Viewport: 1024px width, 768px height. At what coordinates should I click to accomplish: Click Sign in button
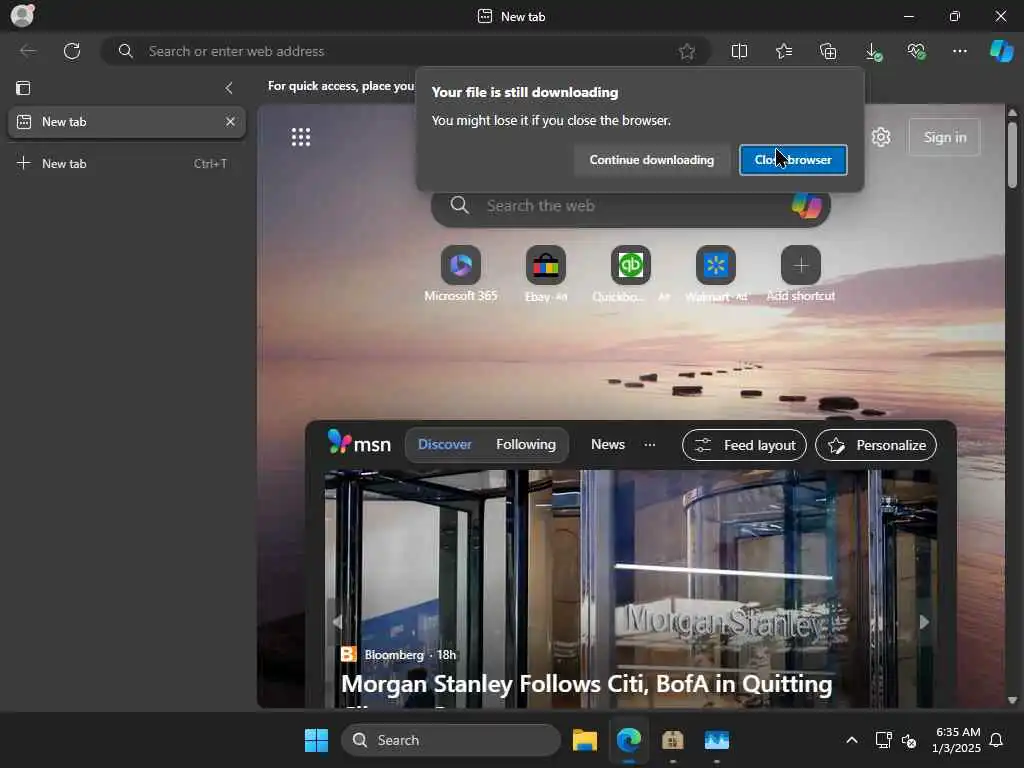click(944, 137)
